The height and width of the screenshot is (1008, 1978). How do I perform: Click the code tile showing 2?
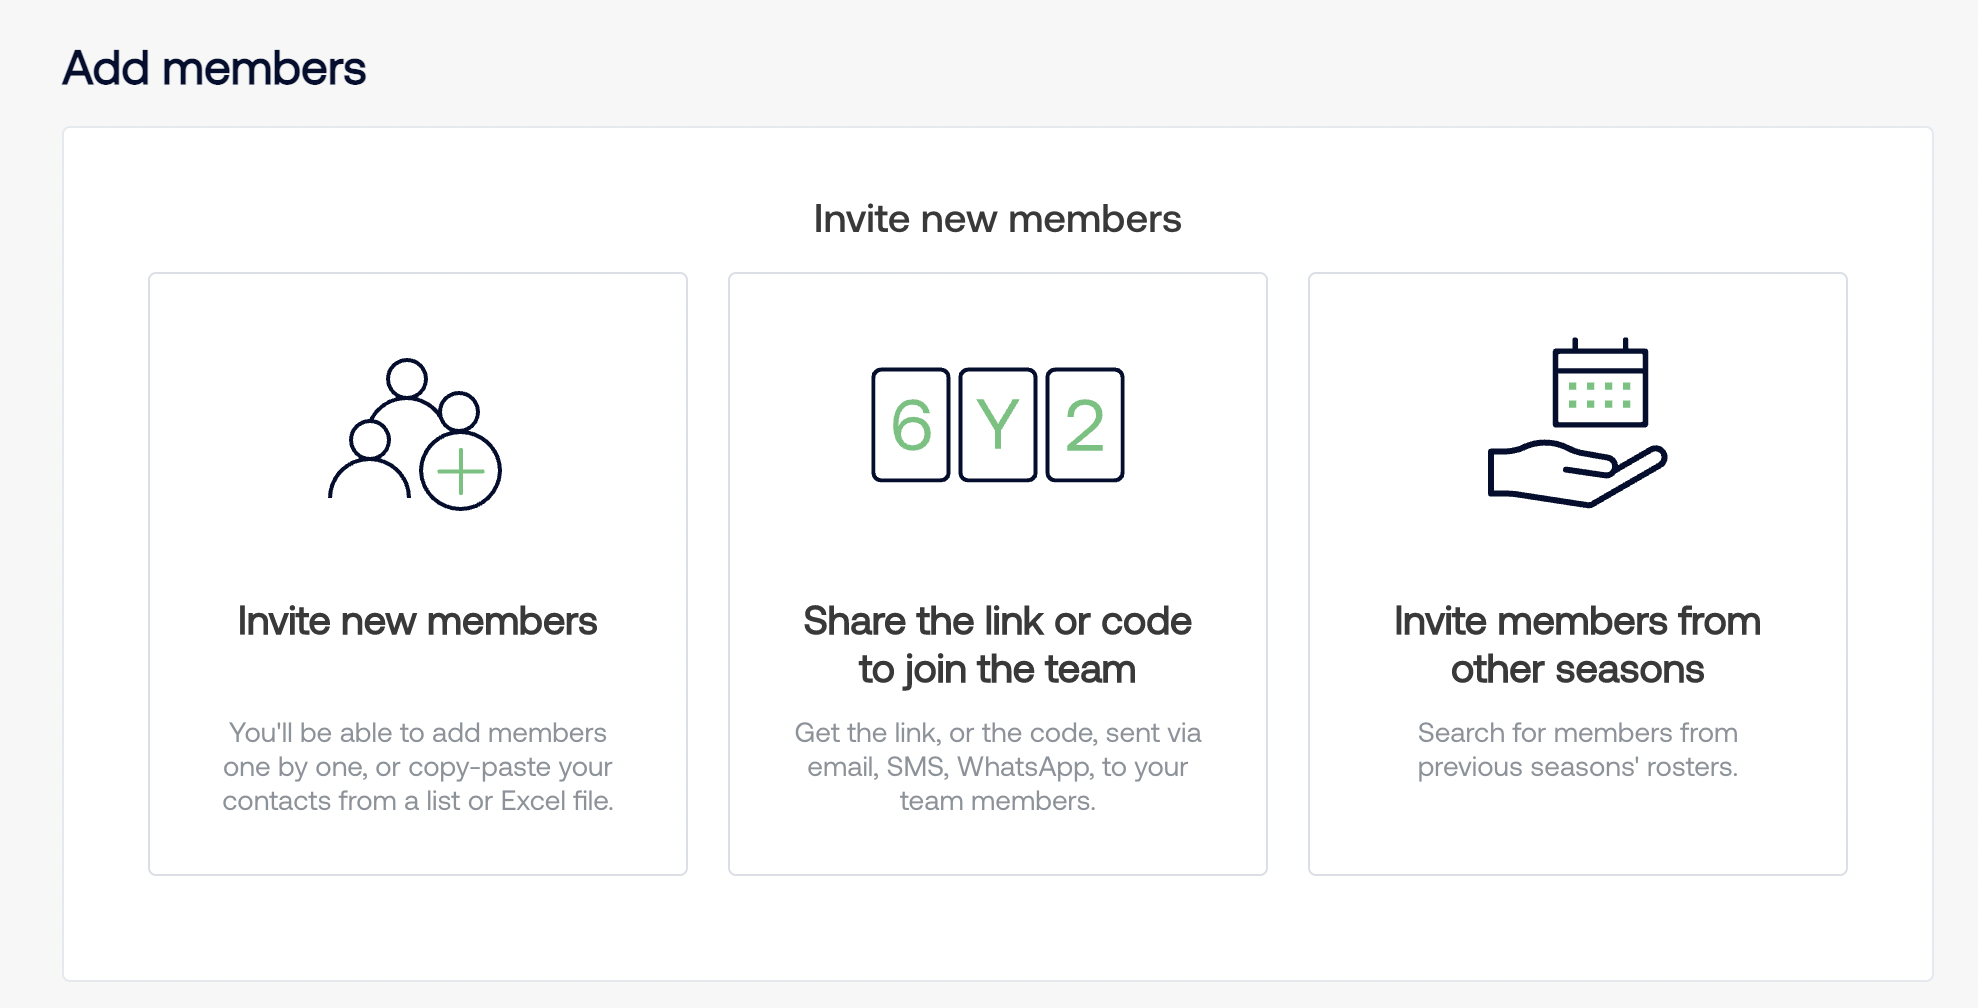click(x=1085, y=425)
